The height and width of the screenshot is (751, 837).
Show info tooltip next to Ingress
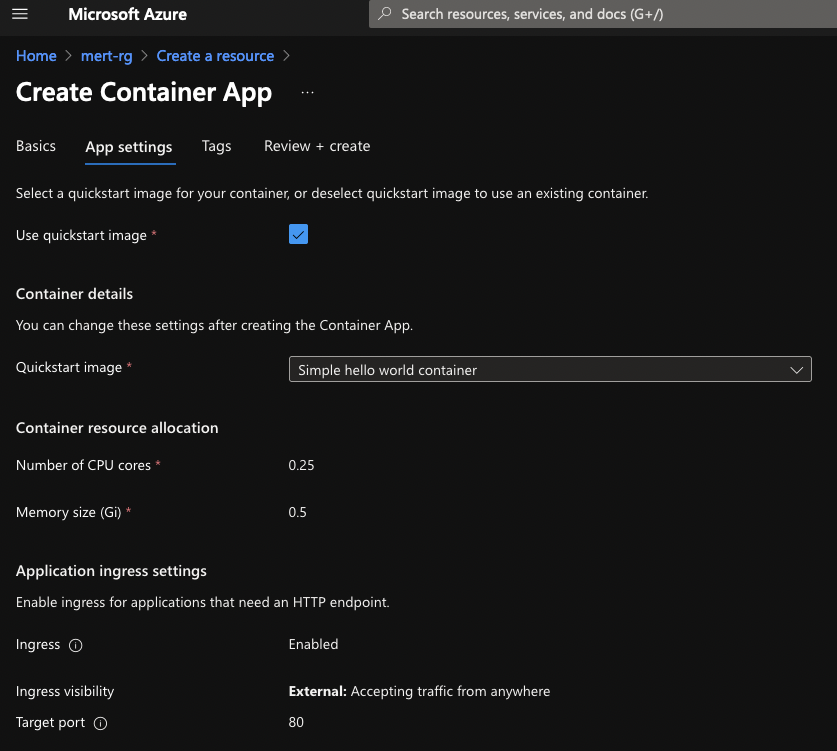(76, 645)
